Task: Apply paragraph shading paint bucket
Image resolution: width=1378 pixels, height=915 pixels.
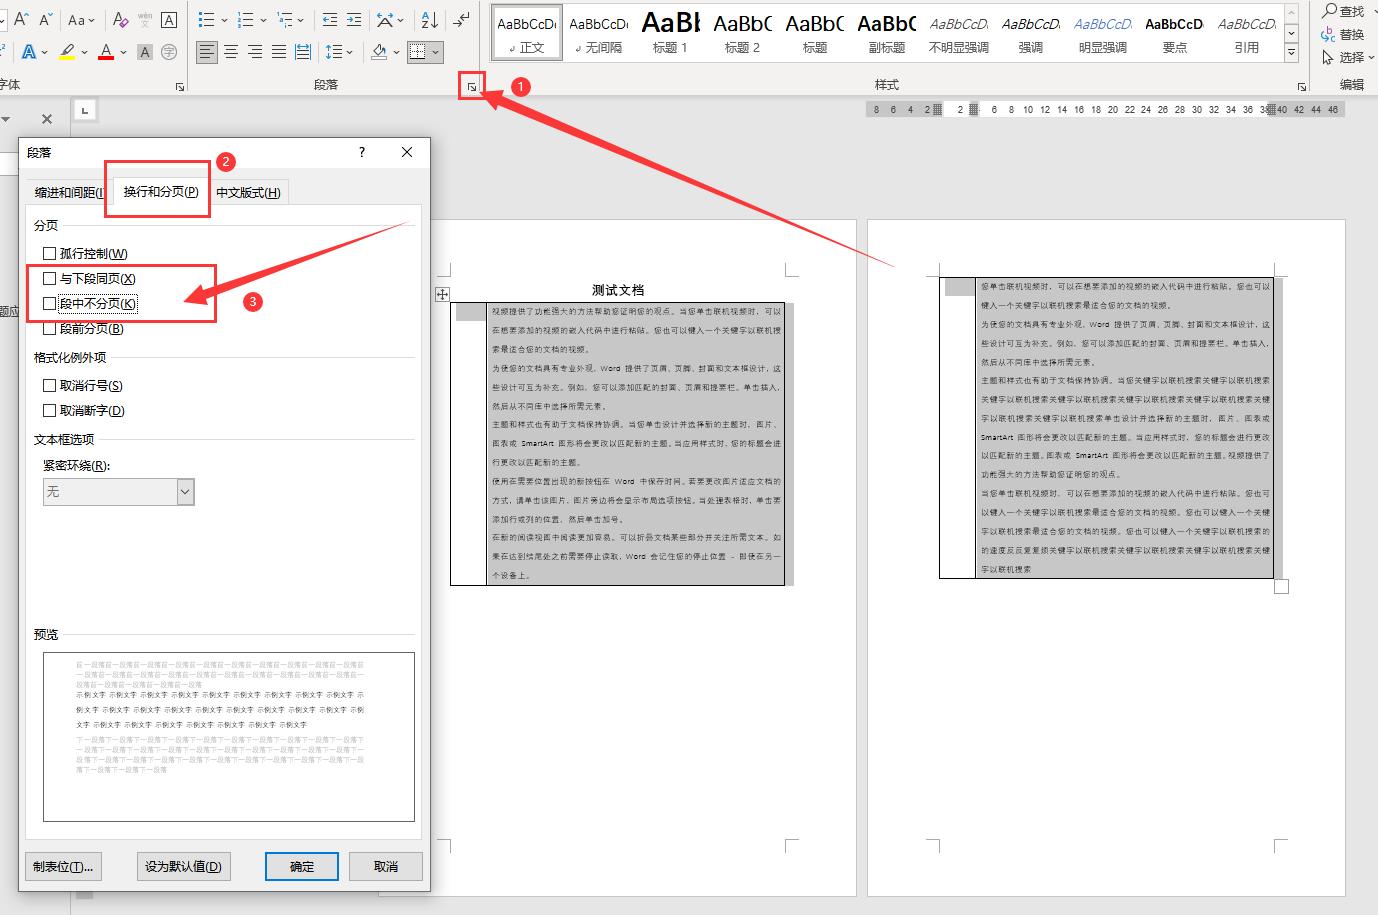Action: (x=379, y=52)
